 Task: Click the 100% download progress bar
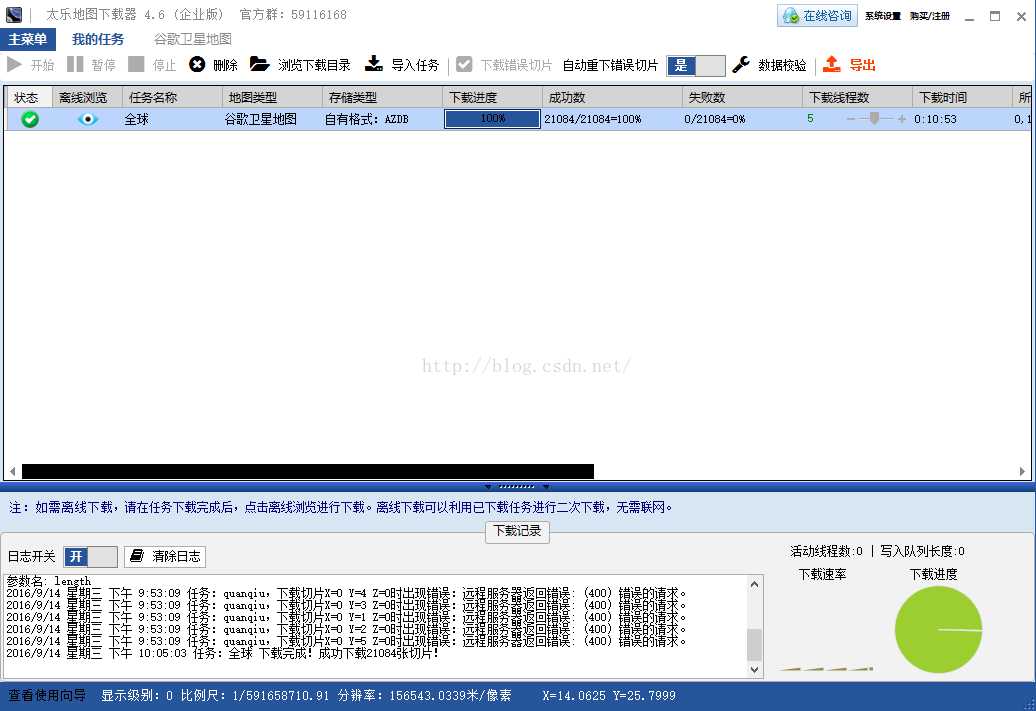(x=492, y=119)
